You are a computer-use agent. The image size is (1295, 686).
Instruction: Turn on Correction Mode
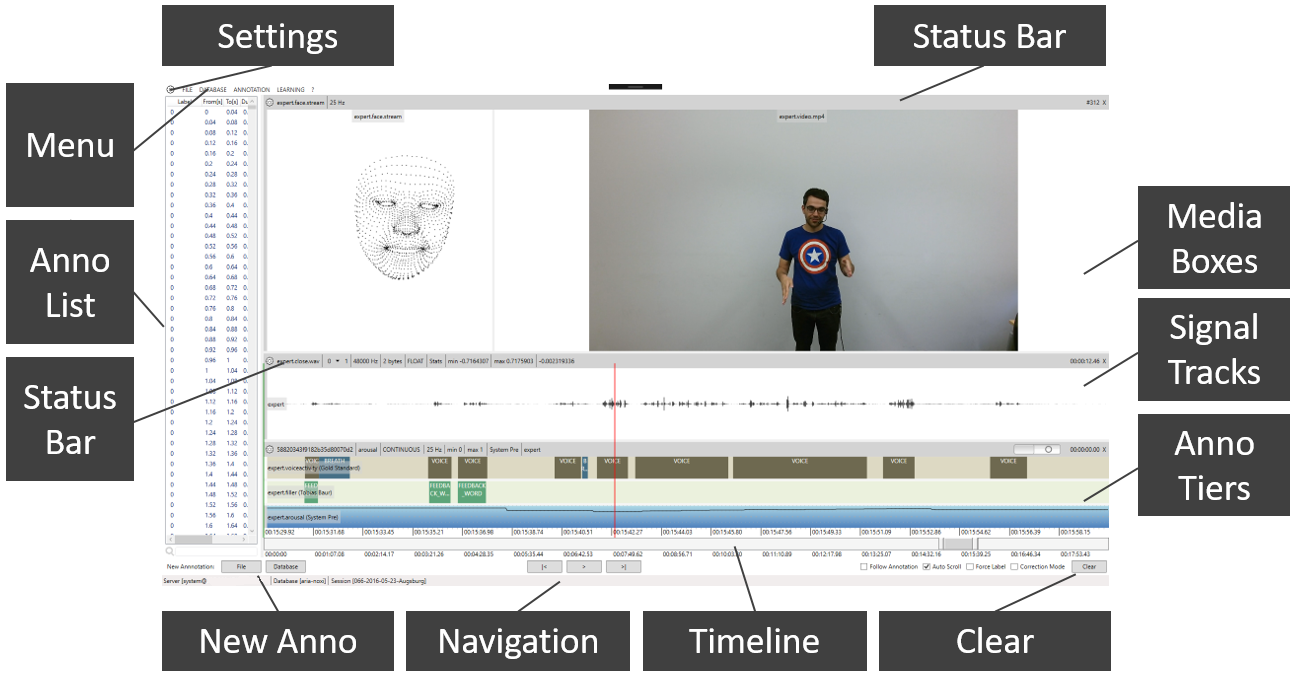tap(1012, 566)
